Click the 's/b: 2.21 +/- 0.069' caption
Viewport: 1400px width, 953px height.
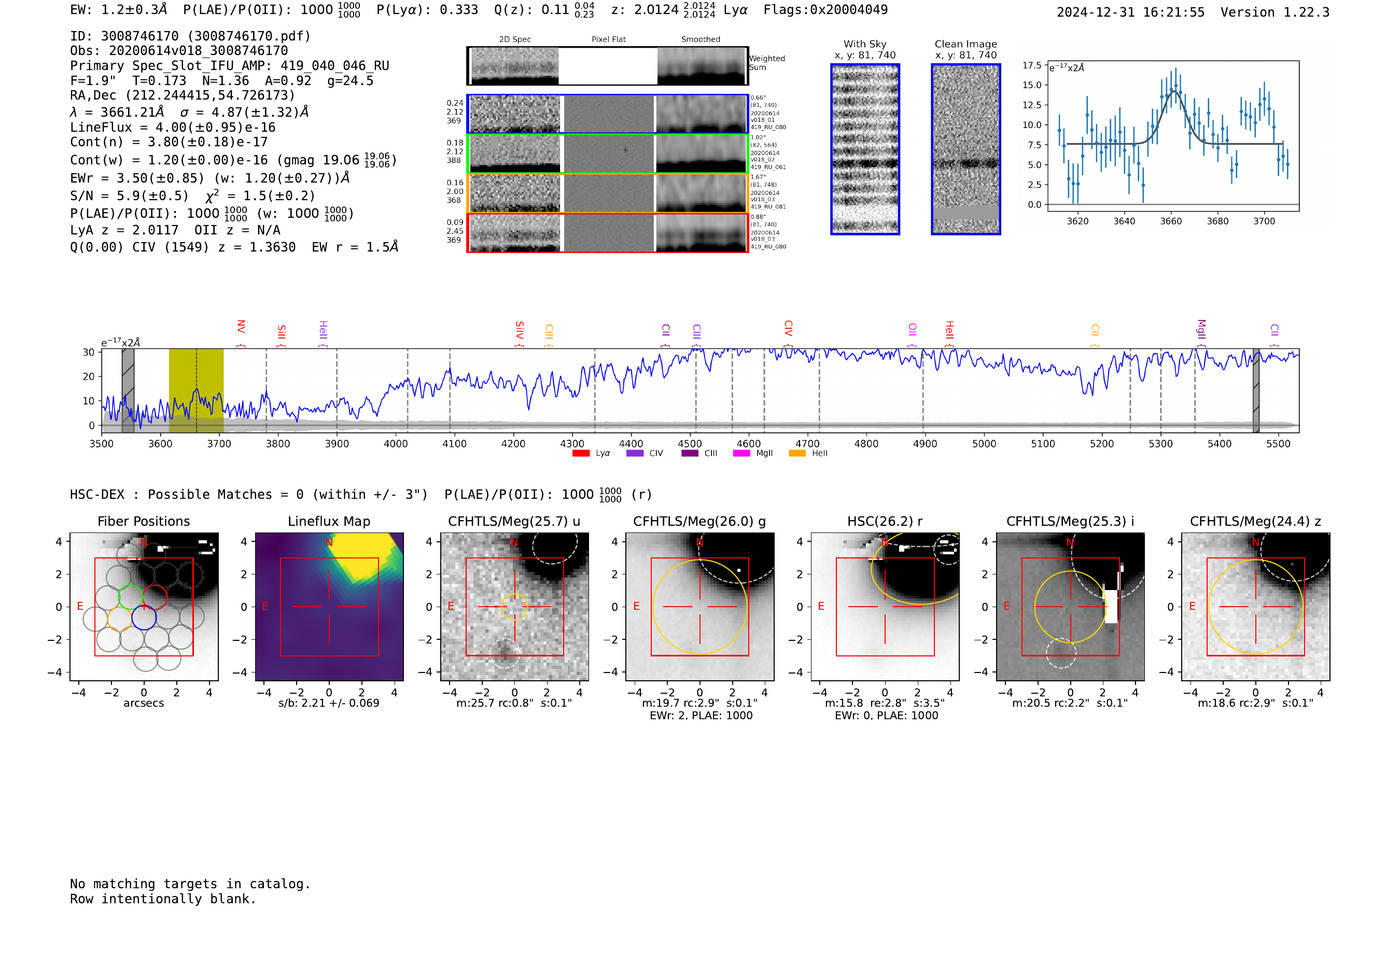pyautogui.click(x=329, y=703)
